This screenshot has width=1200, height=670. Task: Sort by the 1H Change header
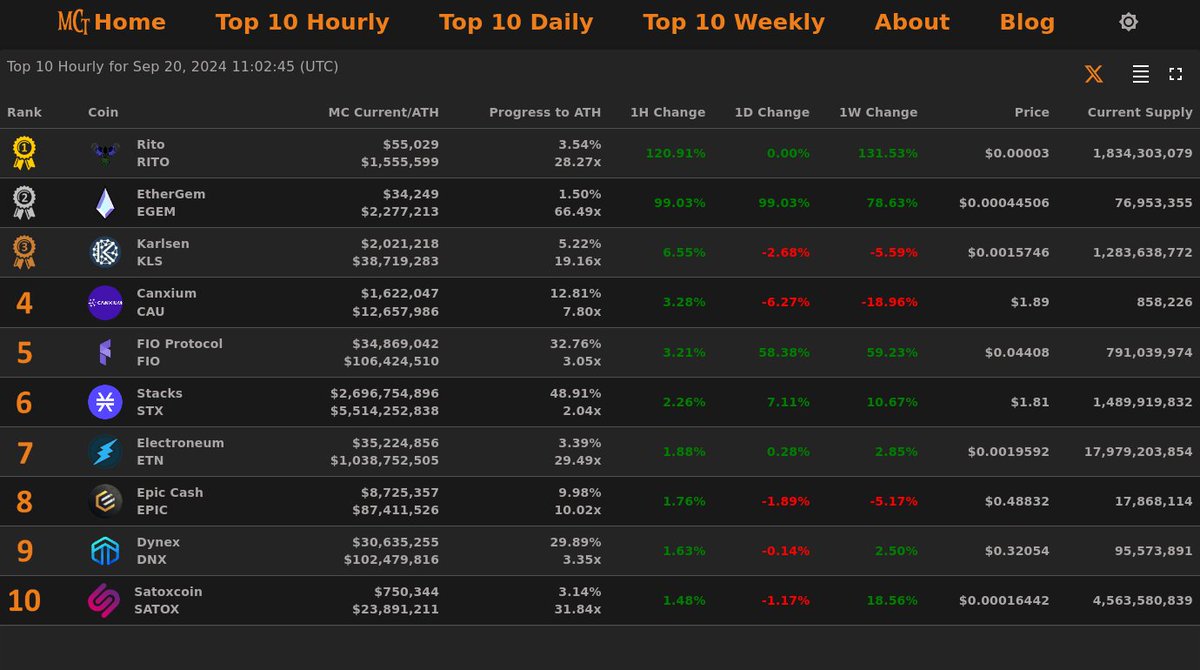[x=668, y=112]
